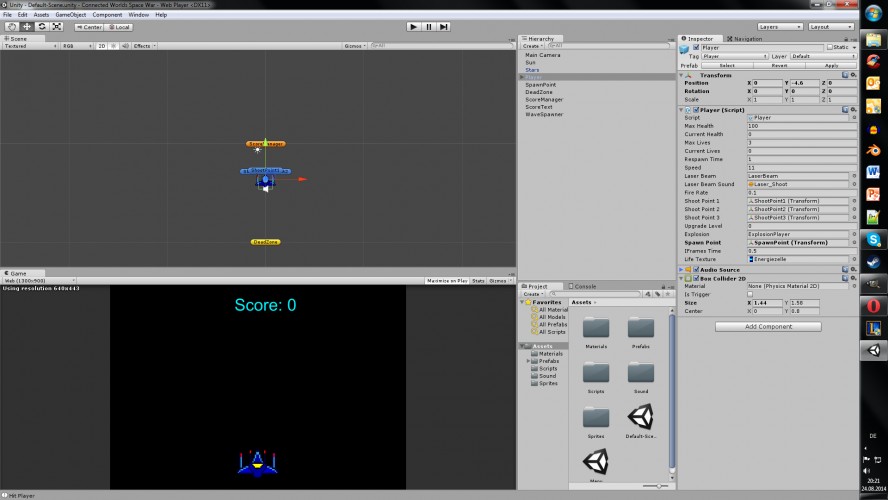Screen dimensions: 888x500
Task: Click the Step frame button
Action: [x=443, y=27]
